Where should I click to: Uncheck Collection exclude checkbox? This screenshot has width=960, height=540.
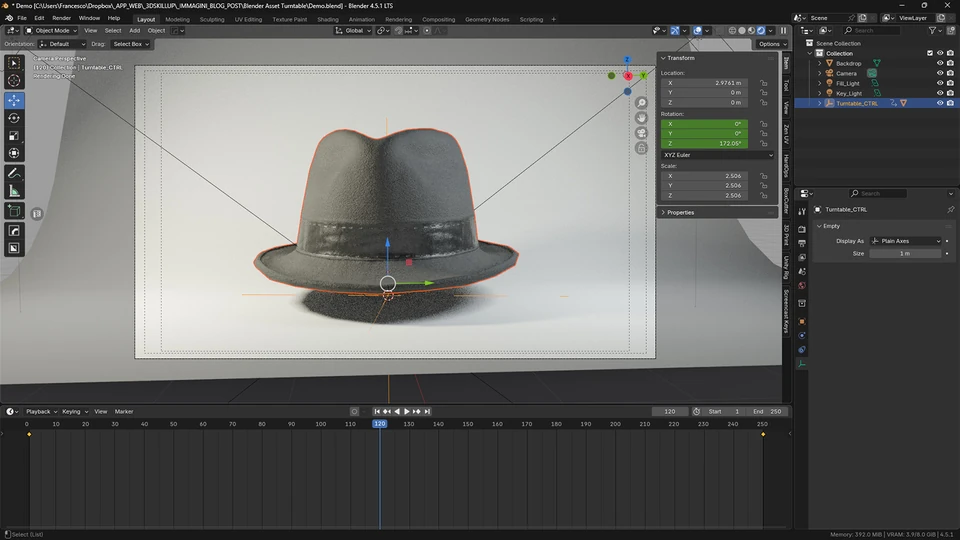pos(930,53)
